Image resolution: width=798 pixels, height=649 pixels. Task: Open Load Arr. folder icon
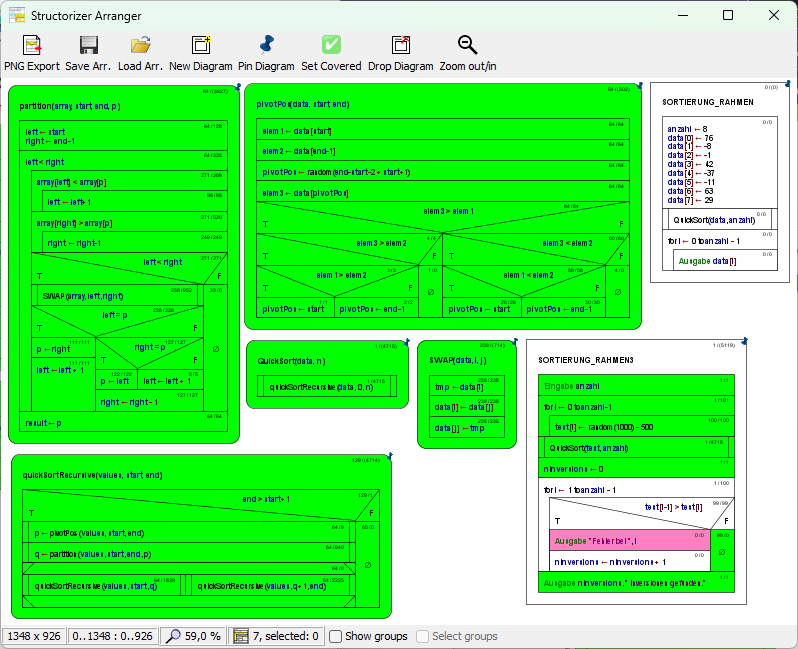click(140, 45)
